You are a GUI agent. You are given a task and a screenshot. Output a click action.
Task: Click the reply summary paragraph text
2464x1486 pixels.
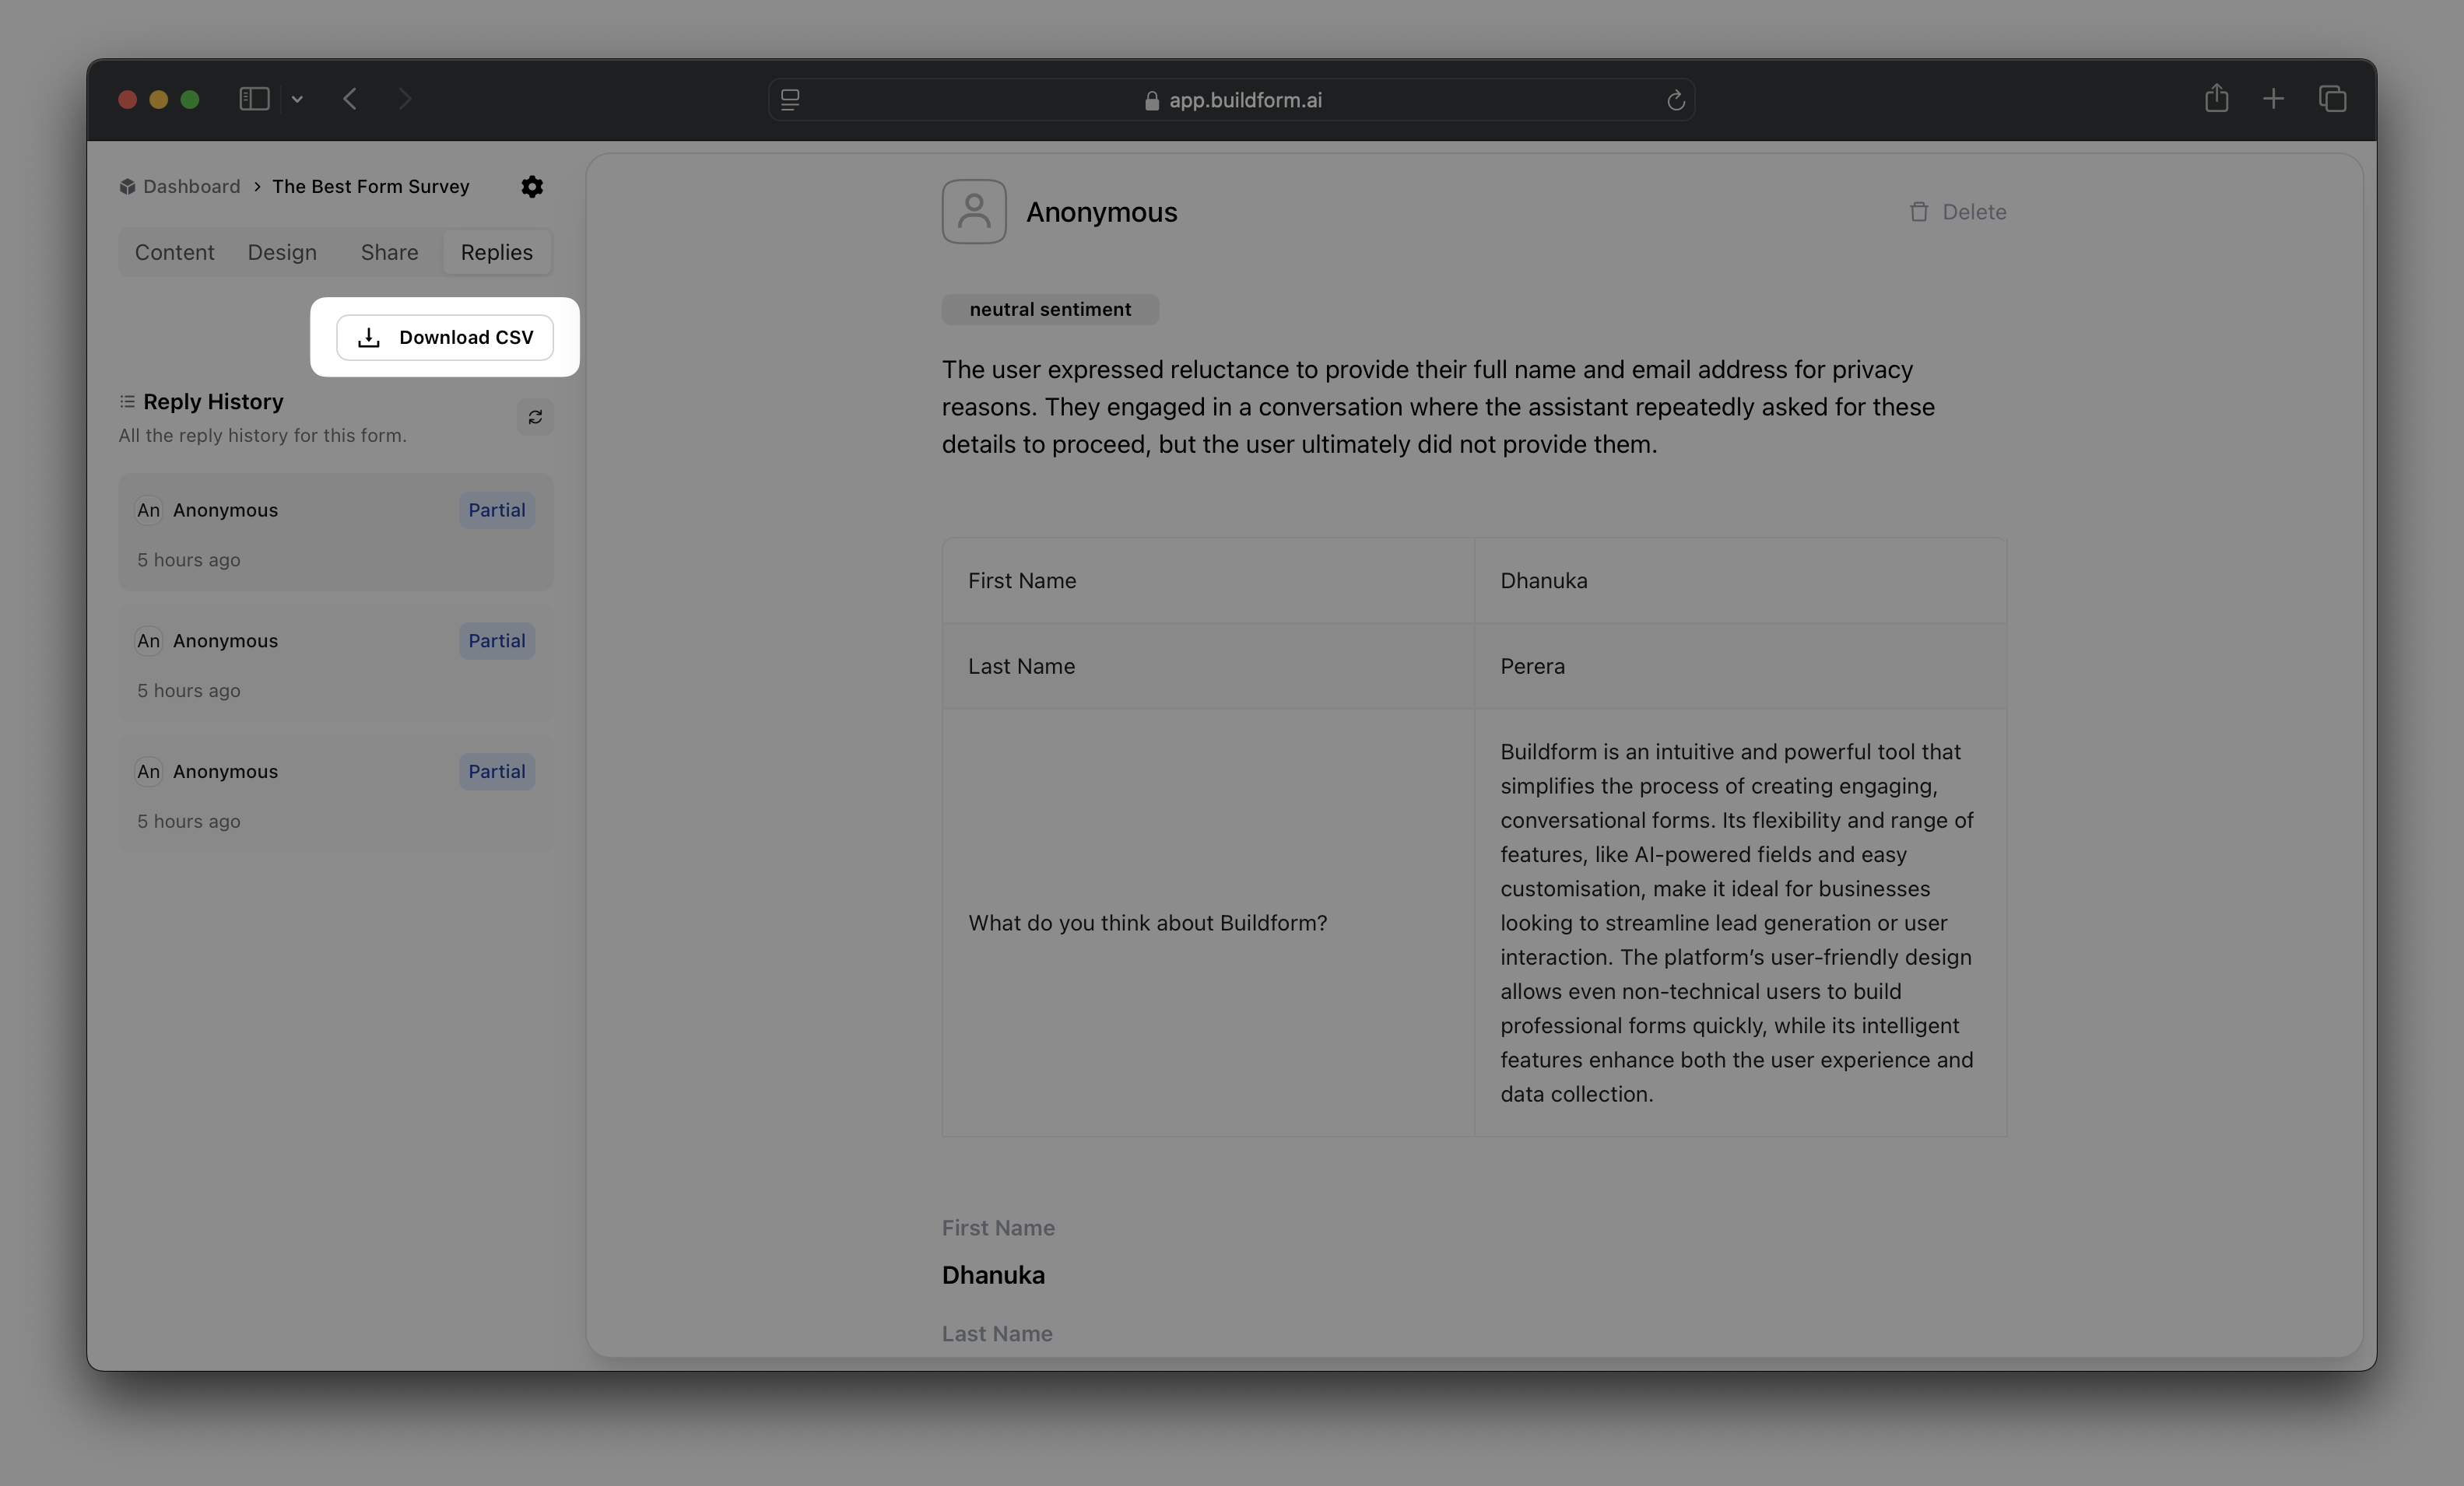tap(1438, 407)
